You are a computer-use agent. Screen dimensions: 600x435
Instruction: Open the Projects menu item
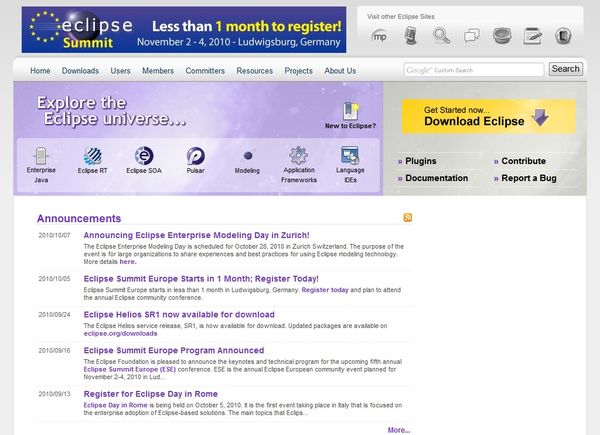(x=298, y=71)
